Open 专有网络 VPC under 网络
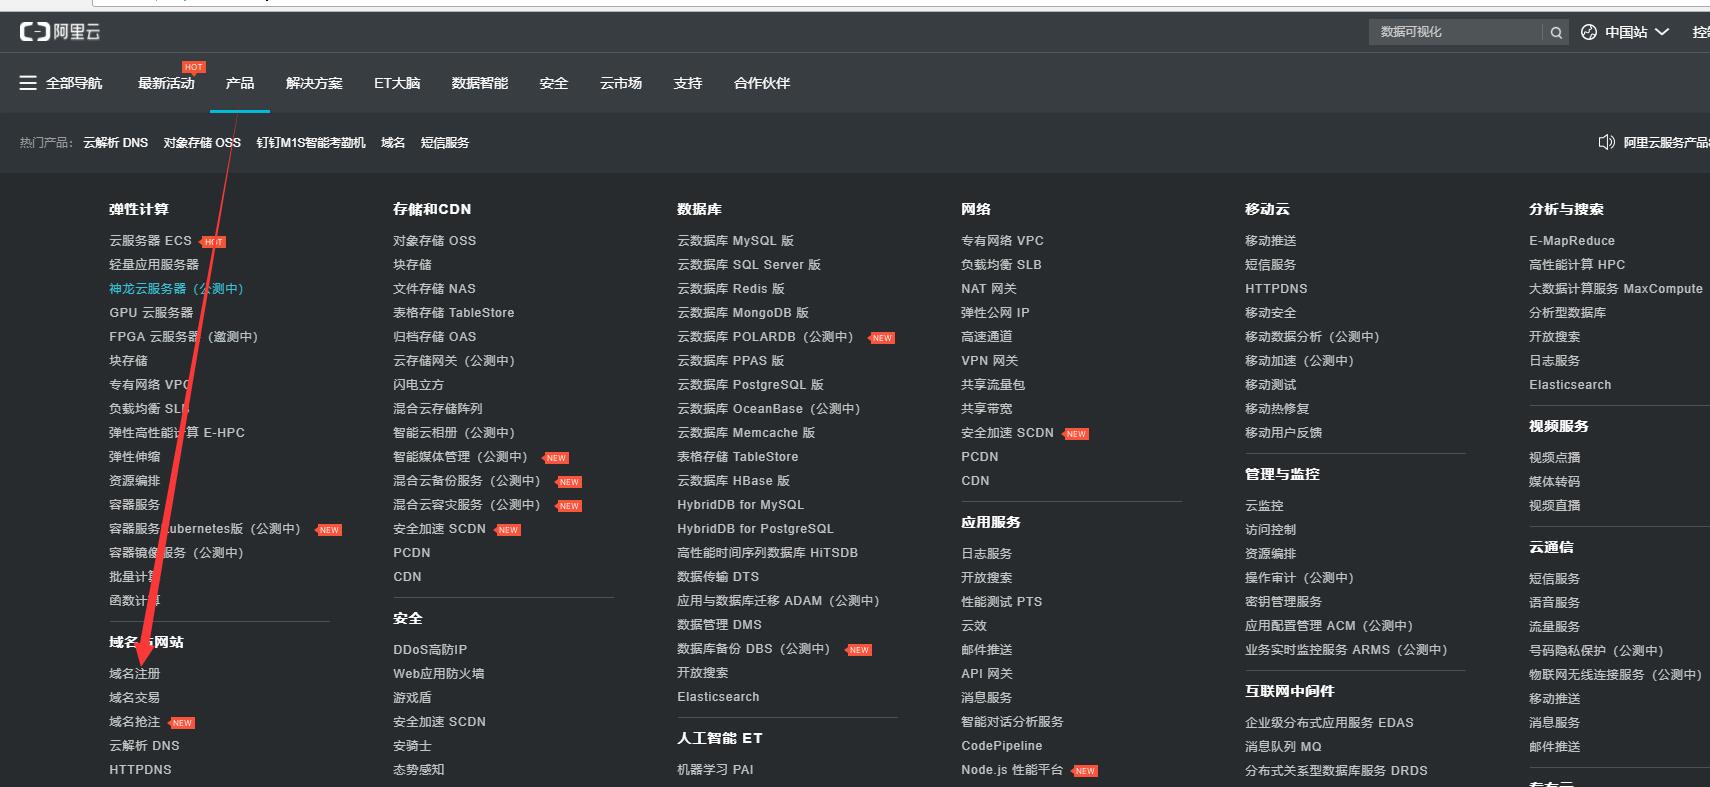Viewport: 1710px width, 787px height. [1002, 241]
